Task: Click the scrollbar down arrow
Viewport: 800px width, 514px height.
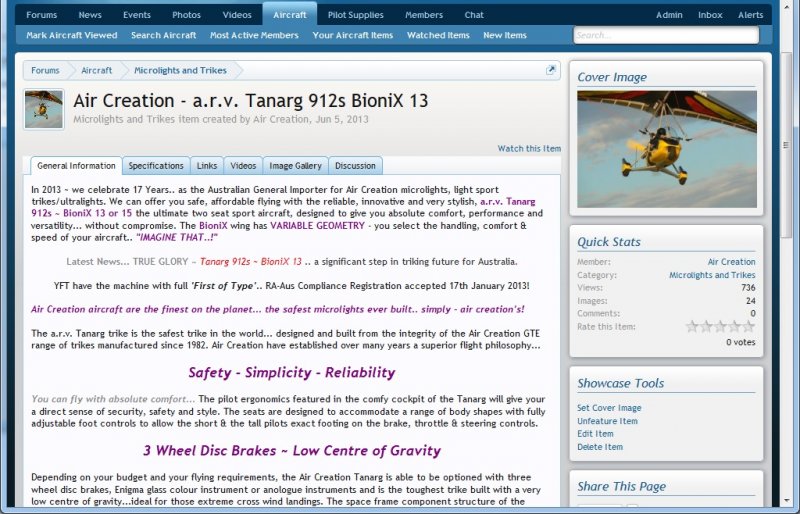Action: click(786, 501)
